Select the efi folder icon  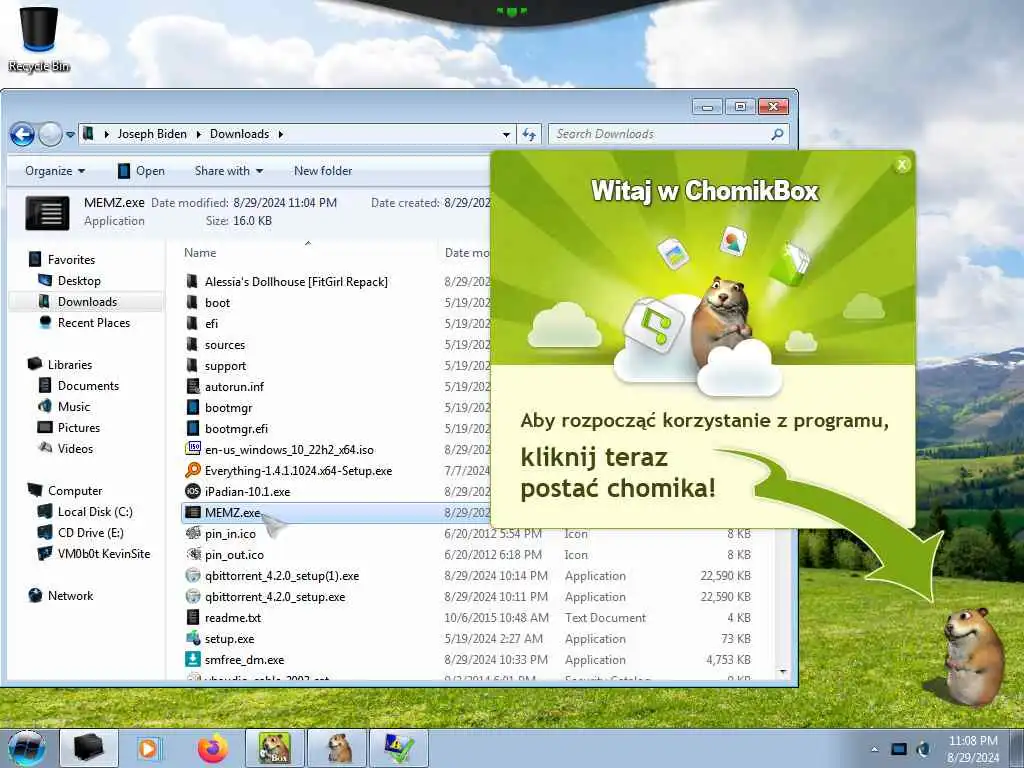[x=193, y=323]
